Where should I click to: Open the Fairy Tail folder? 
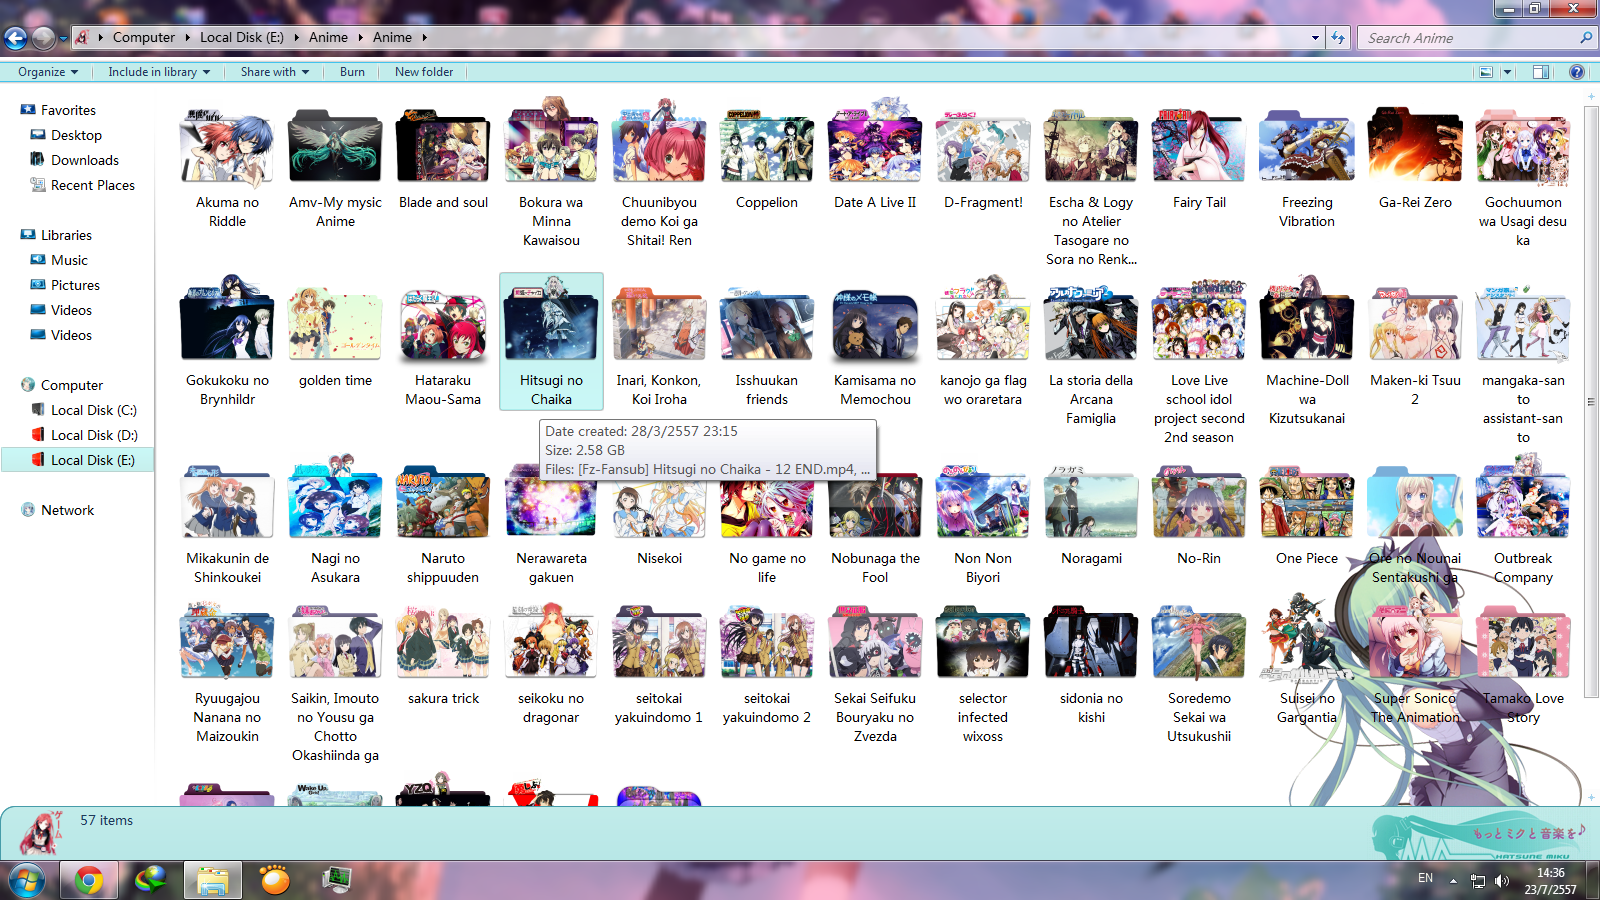[x=1199, y=156]
